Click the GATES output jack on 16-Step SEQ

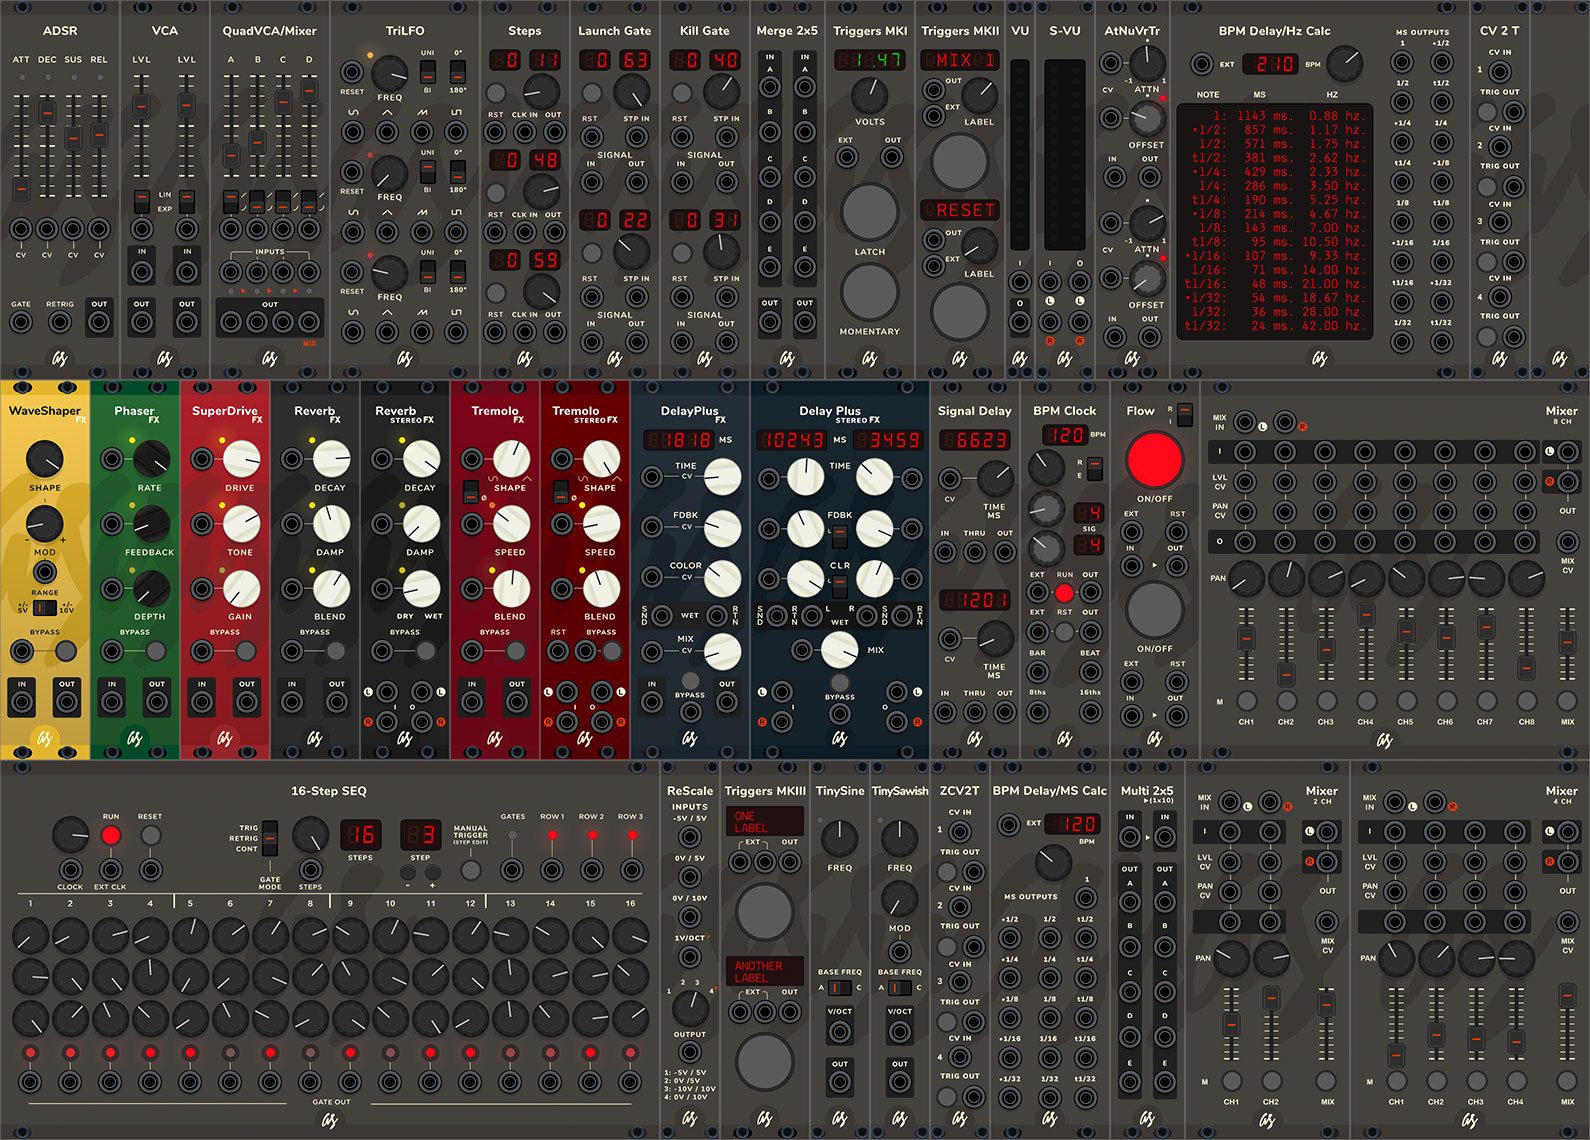(512, 869)
